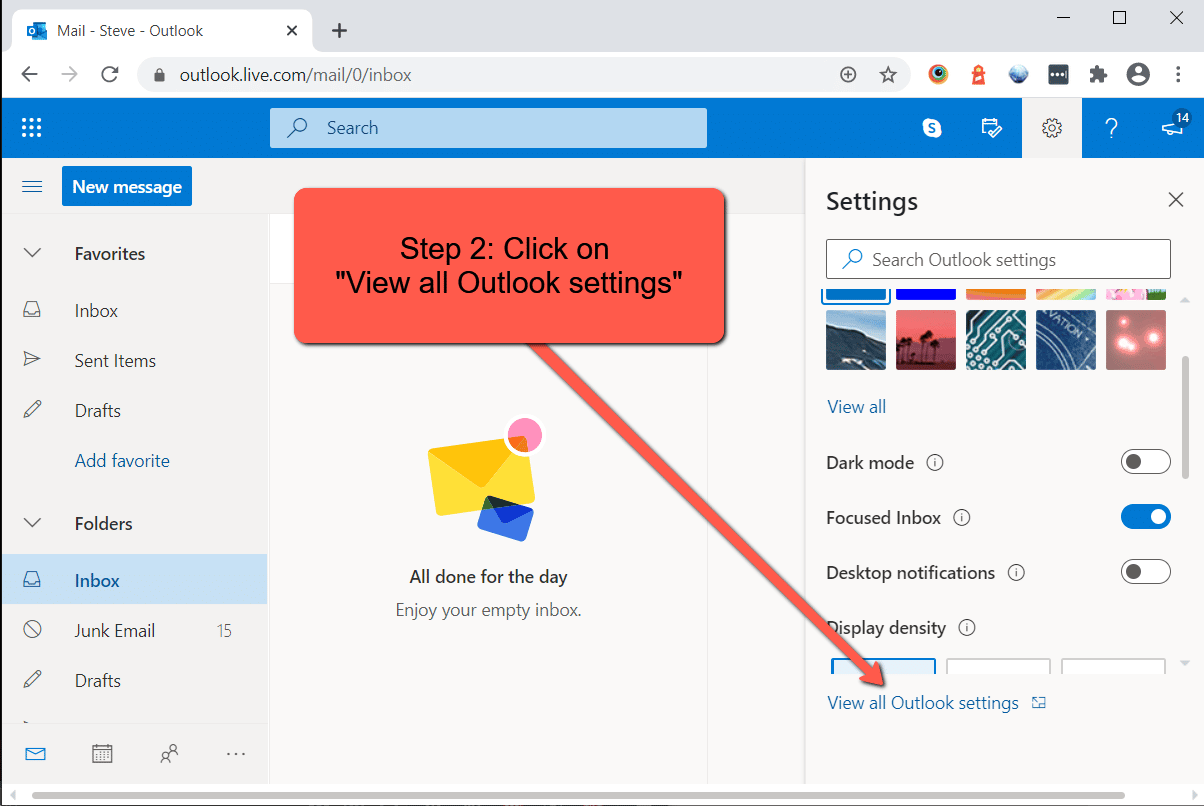Select the palm trees sunset theme

coord(926,340)
